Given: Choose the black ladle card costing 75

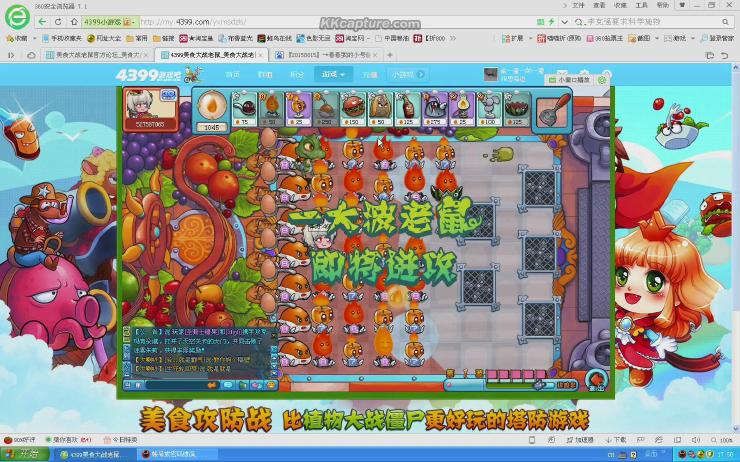Looking at the screenshot, I should (244, 109).
